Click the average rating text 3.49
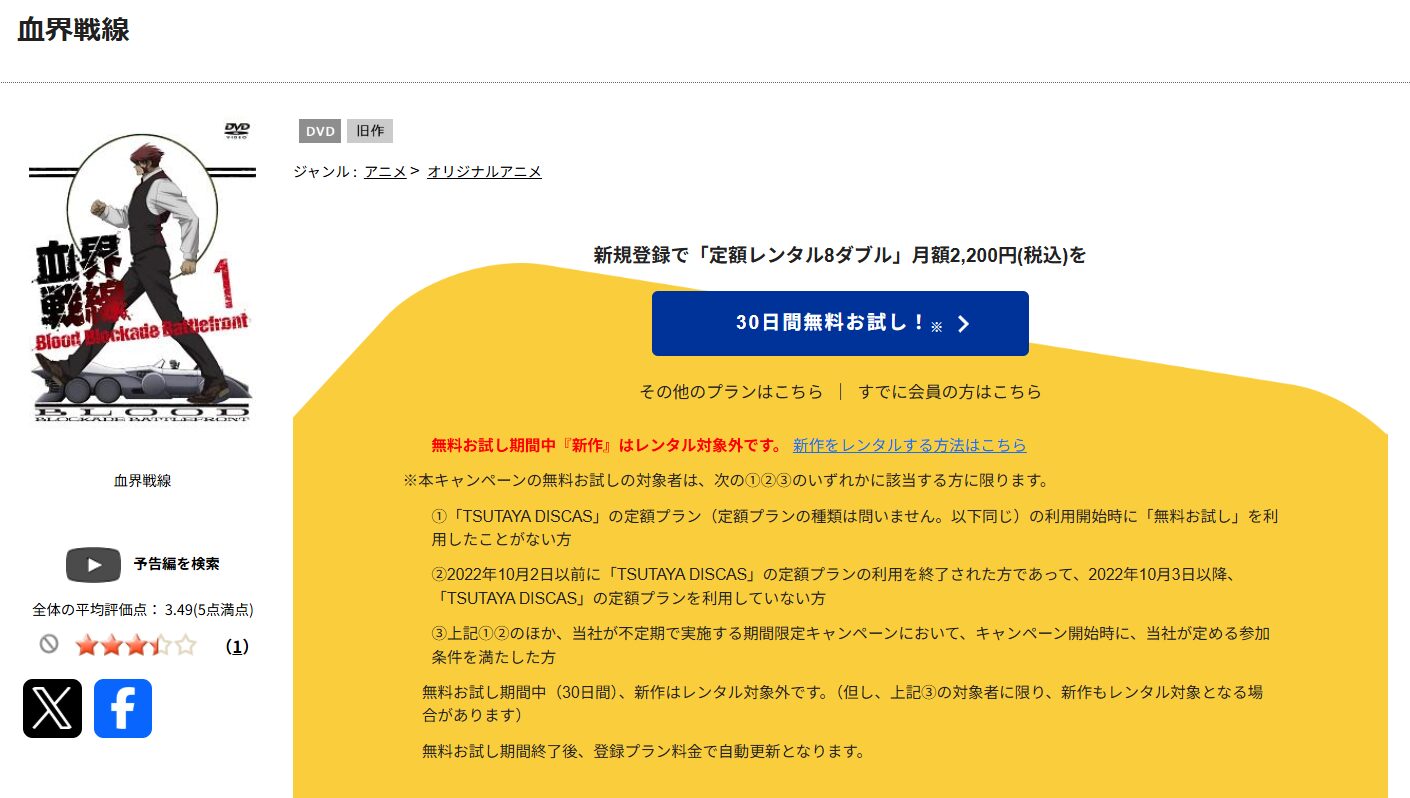Viewport: 1410px width, 798px height. 142,609
